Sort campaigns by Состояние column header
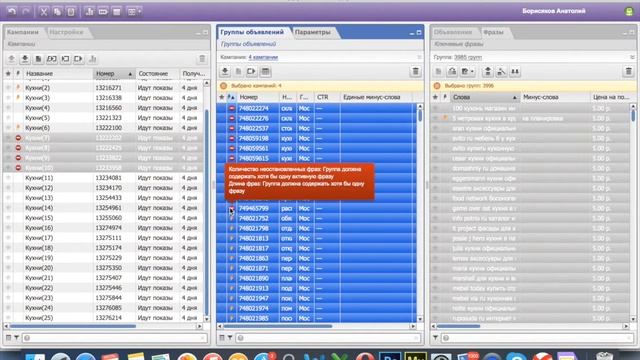Viewport: 640px width, 360px height. point(157,73)
